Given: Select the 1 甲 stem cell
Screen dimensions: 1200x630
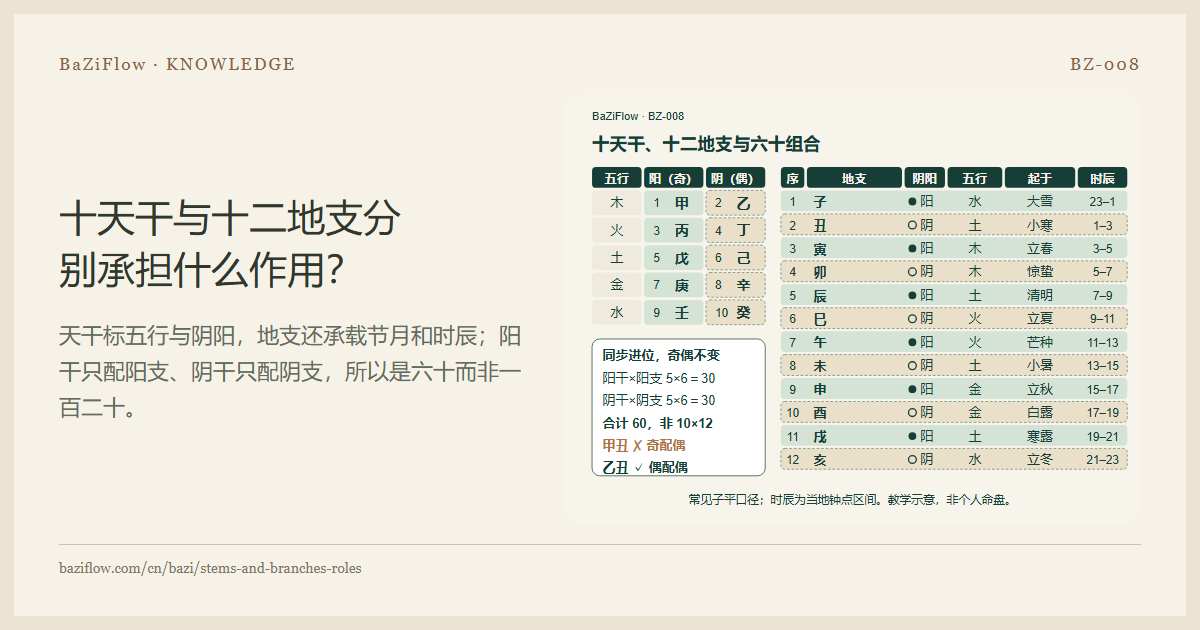Looking at the screenshot, I should pos(673,203).
